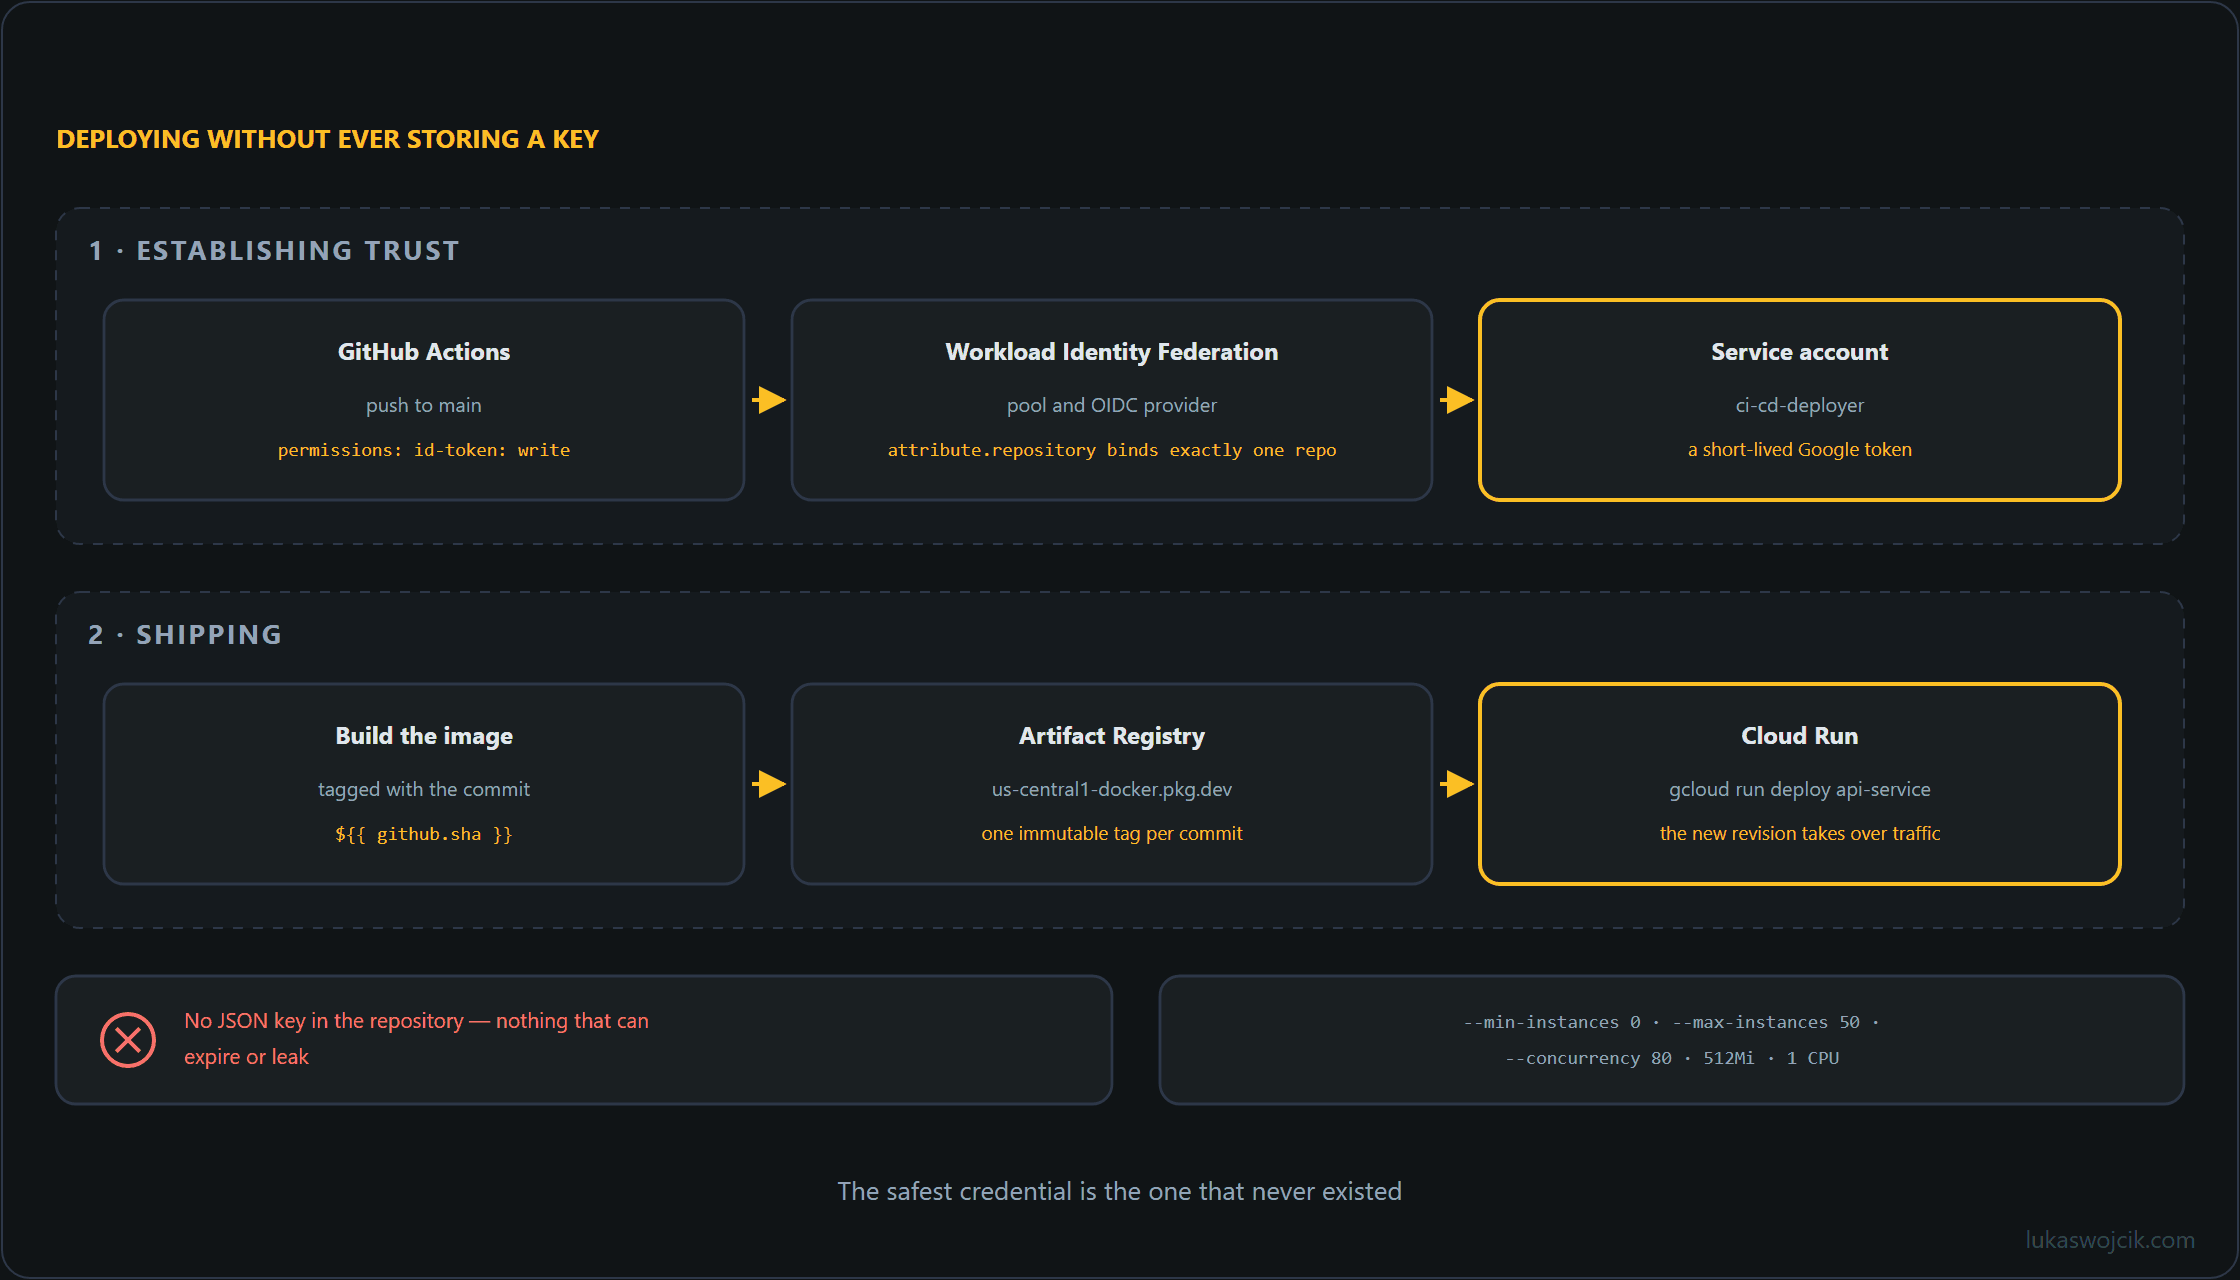Click 'gcloud run deploy api-service' text
The width and height of the screenshot is (2240, 1280).
pos(1800,789)
